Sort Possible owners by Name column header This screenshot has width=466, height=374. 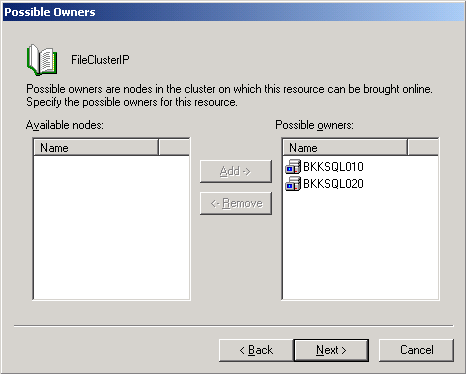(345, 148)
